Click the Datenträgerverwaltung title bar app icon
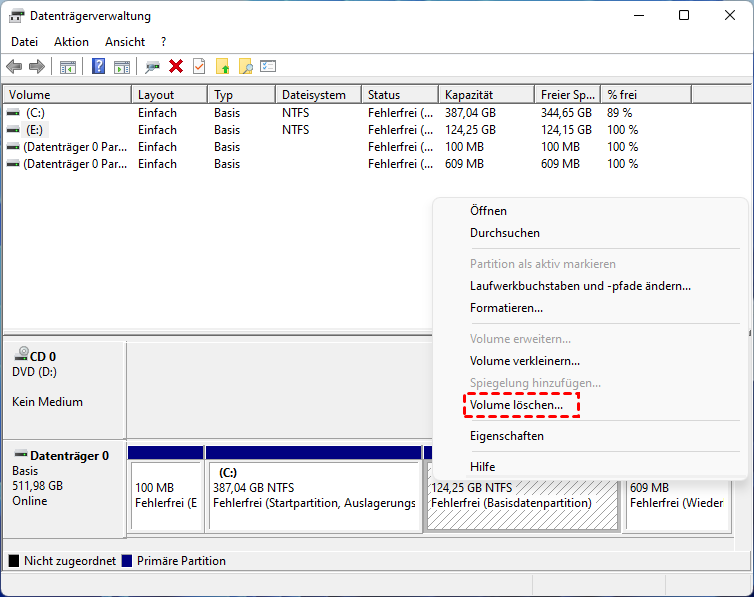Image resolution: width=754 pixels, height=597 pixels. (x=16, y=16)
